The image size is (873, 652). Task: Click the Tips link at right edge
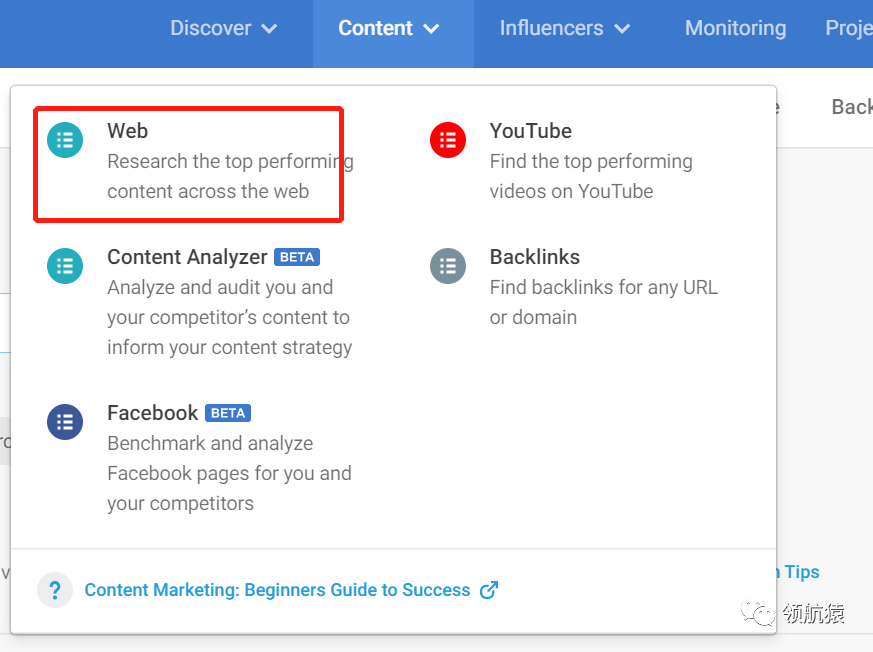(801, 572)
